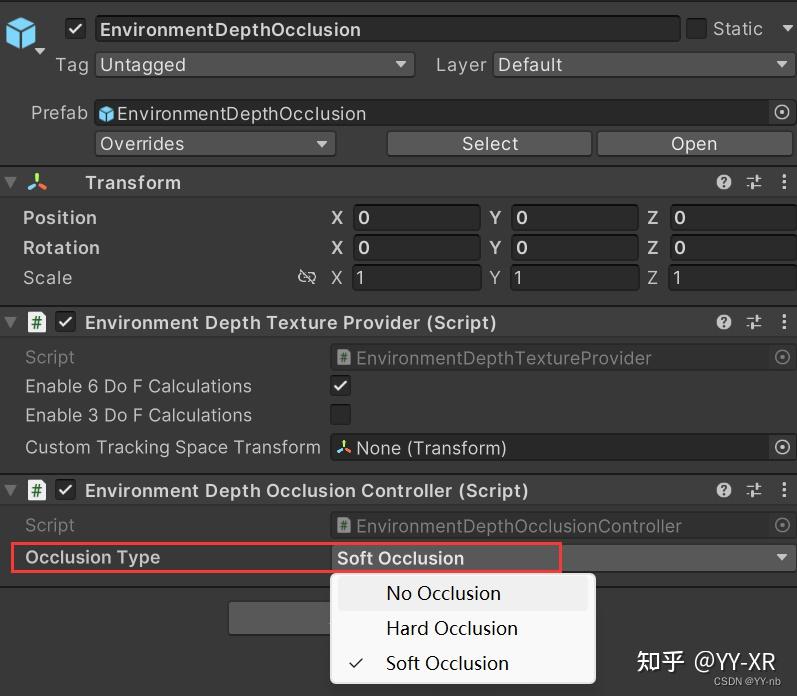Open the prefab Overrides dropdown

(x=214, y=143)
